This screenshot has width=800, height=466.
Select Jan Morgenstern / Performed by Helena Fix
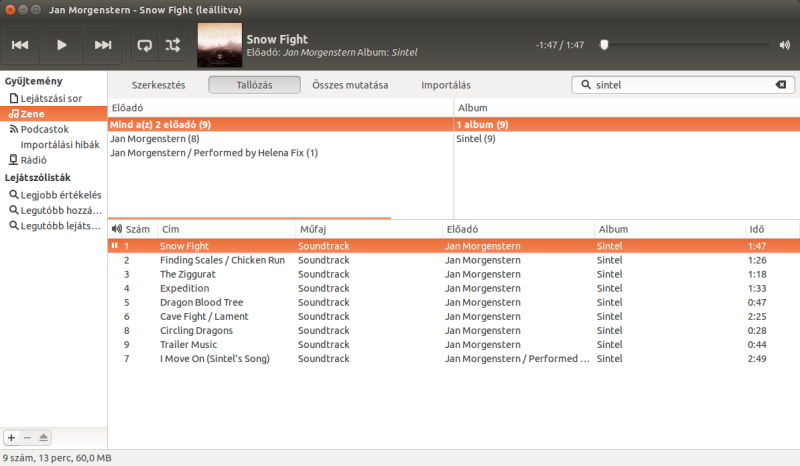[x=280, y=153]
